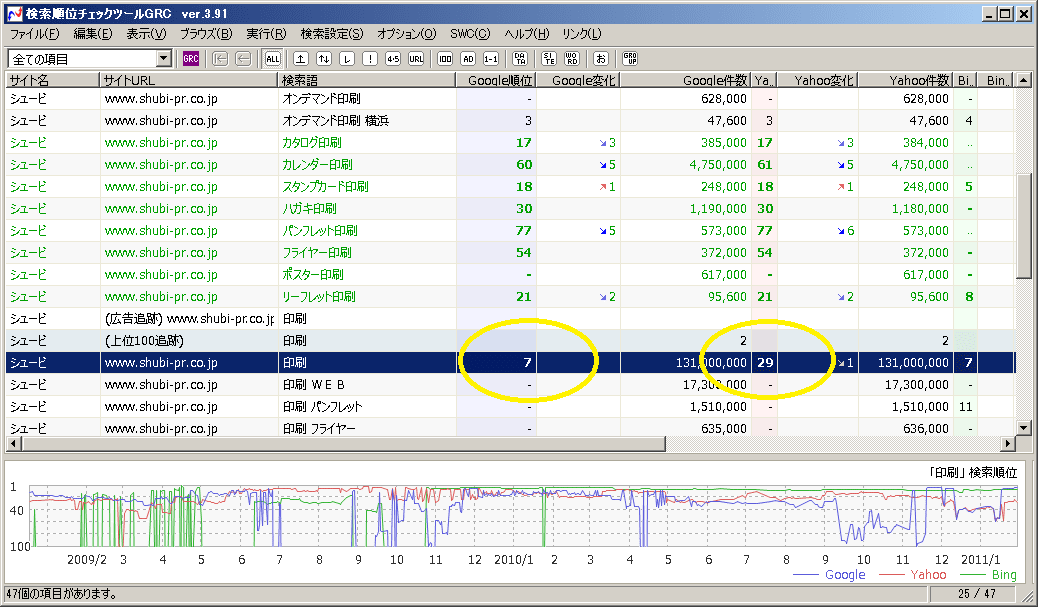1038x607 pixels.
Task: Select the ALL filter toolbar icon
Action: point(273,59)
